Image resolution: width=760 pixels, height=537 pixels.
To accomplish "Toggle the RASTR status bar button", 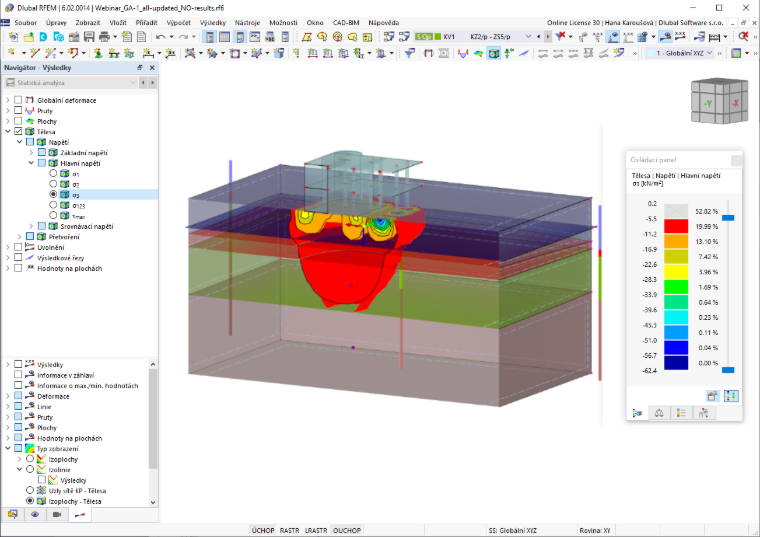I will point(289,530).
